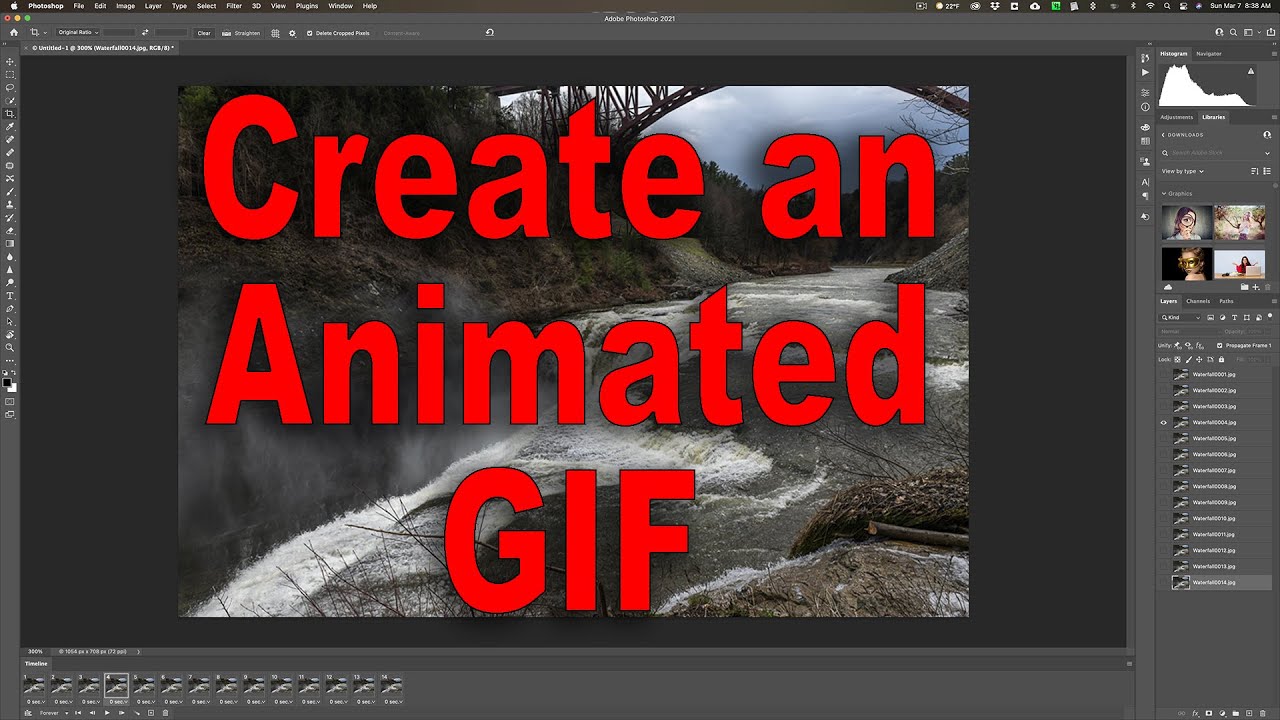Image resolution: width=1280 pixels, height=720 pixels.
Task: Open the Filter menu
Action: [x=233, y=6]
